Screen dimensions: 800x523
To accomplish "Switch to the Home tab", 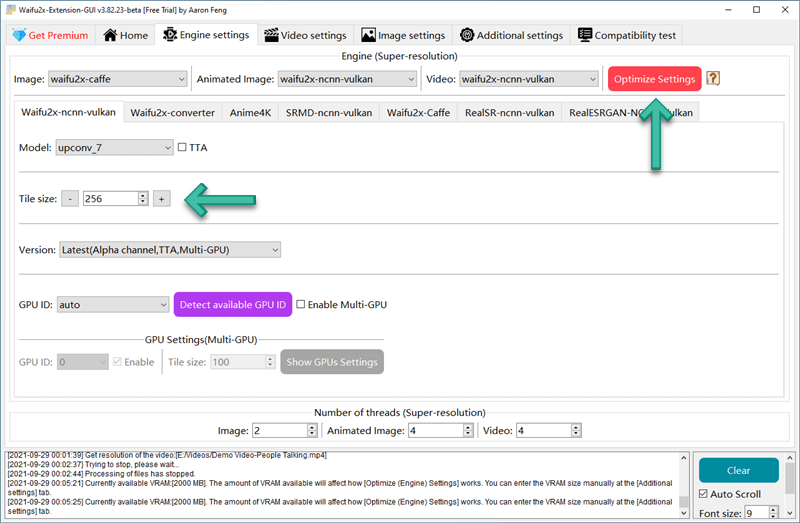I will coord(127,35).
